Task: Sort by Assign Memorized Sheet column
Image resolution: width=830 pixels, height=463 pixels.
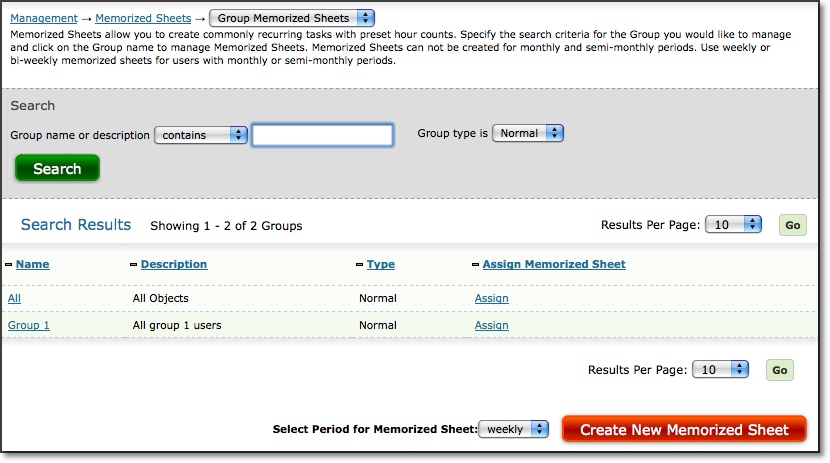Action: tap(554, 264)
